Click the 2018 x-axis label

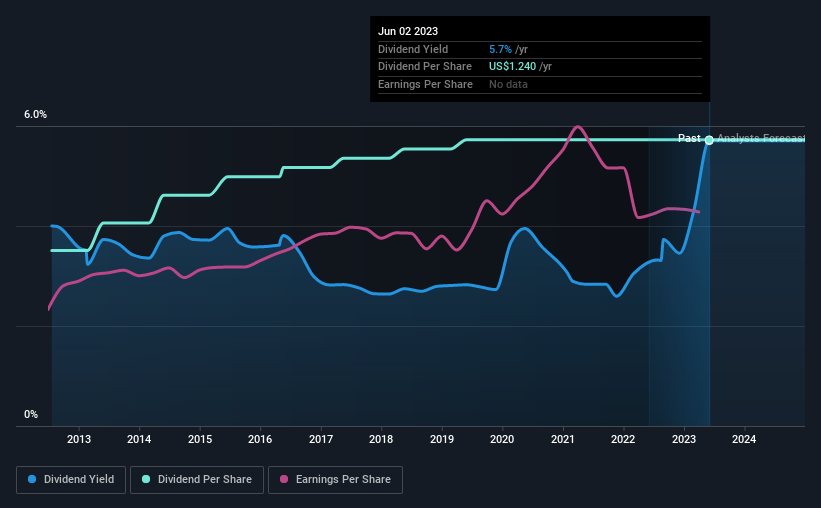coord(381,439)
